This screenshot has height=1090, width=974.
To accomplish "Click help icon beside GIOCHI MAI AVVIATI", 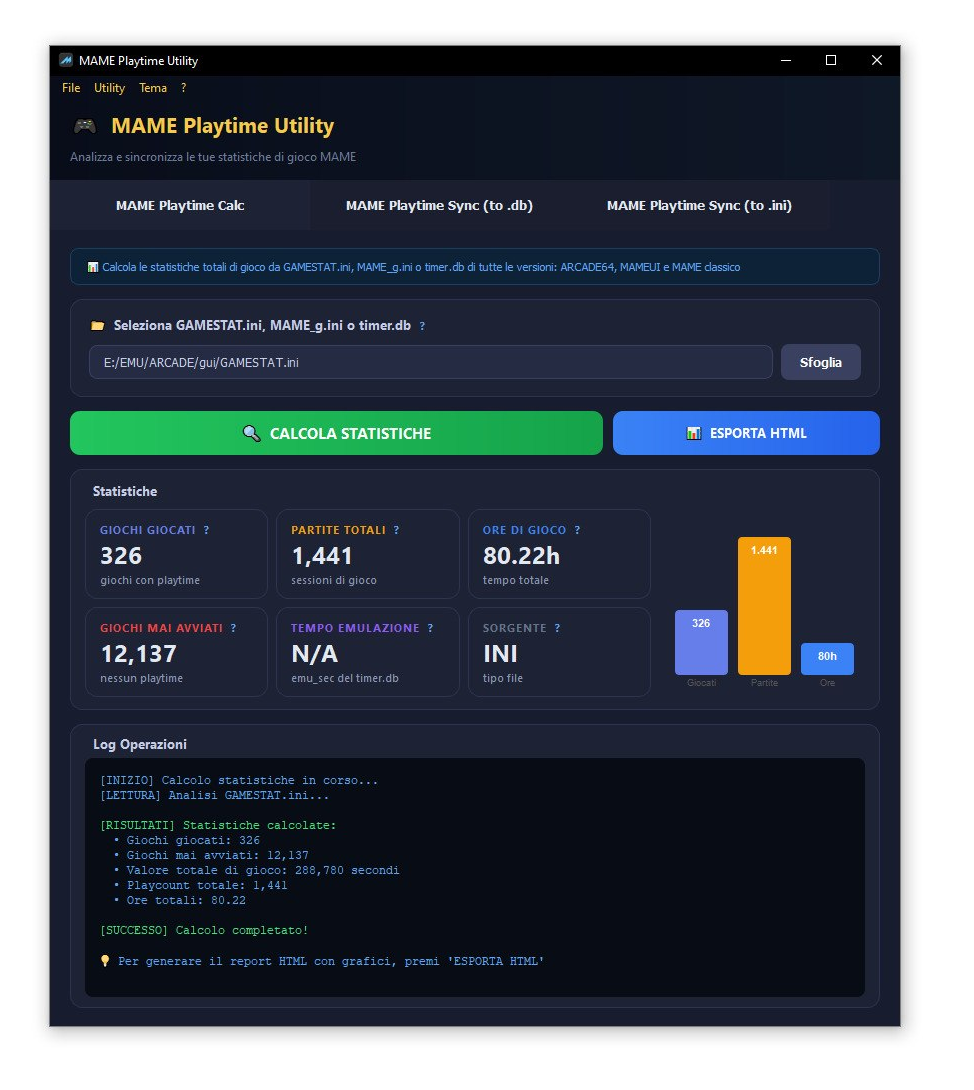I will pyautogui.click(x=234, y=628).
